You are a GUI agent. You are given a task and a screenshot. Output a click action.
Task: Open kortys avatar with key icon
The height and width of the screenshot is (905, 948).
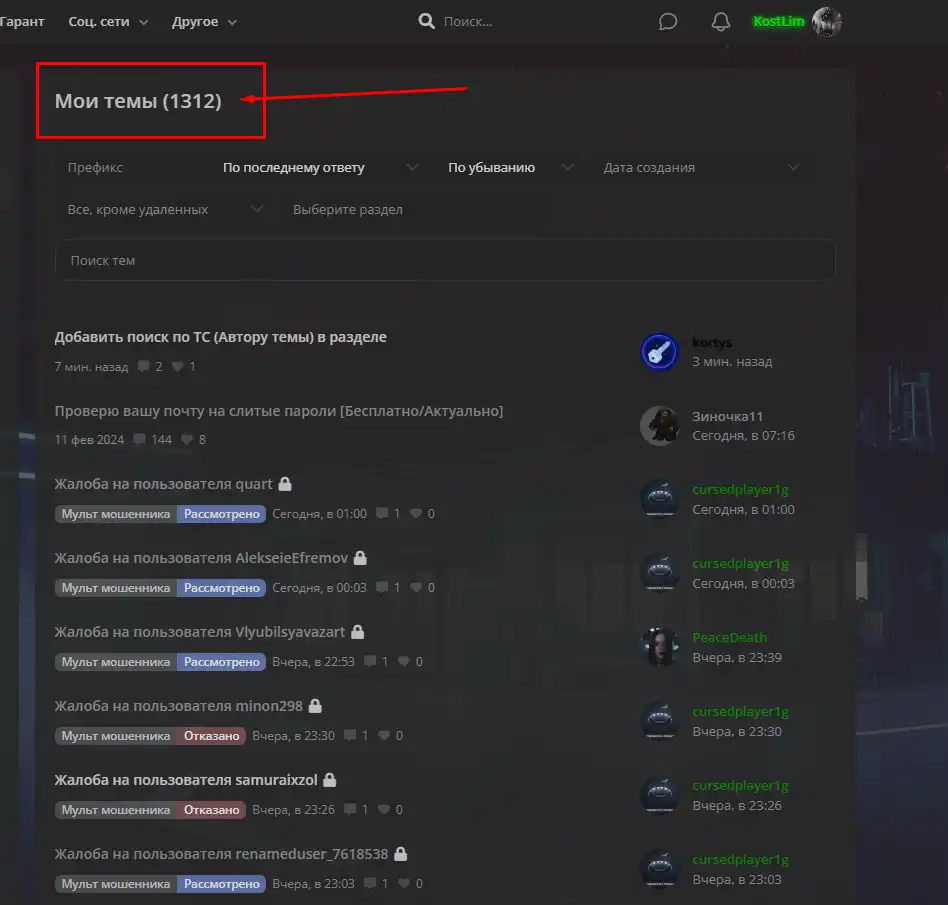(x=660, y=352)
